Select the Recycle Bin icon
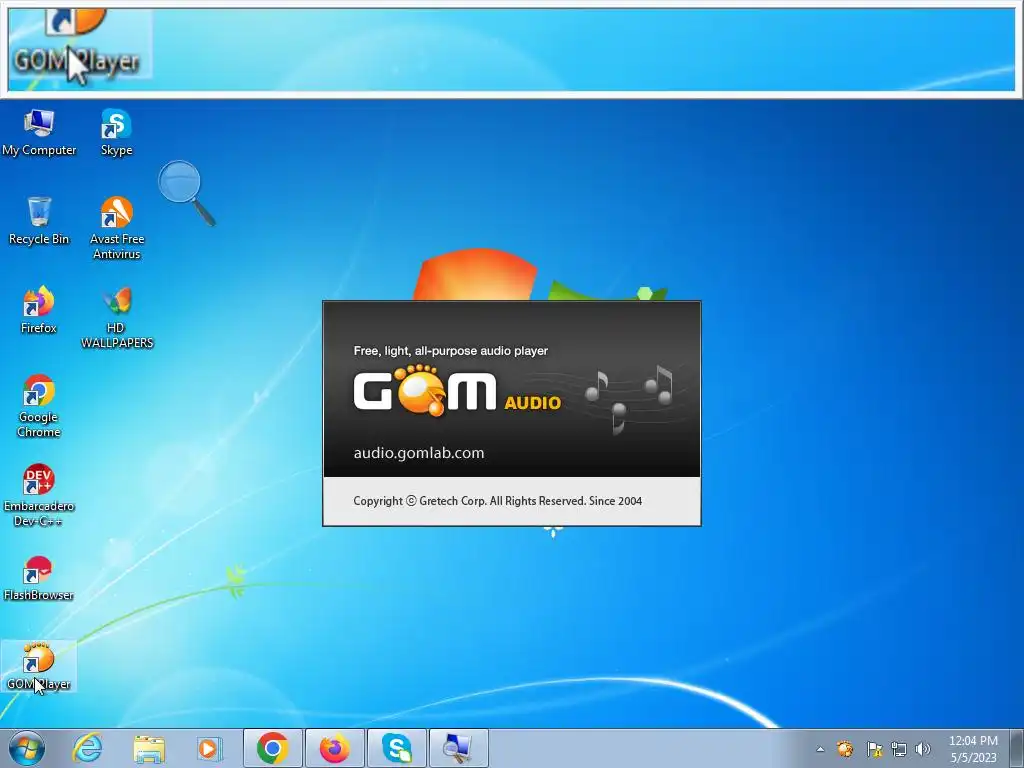Viewport: 1024px width, 768px height. [39, 221]
